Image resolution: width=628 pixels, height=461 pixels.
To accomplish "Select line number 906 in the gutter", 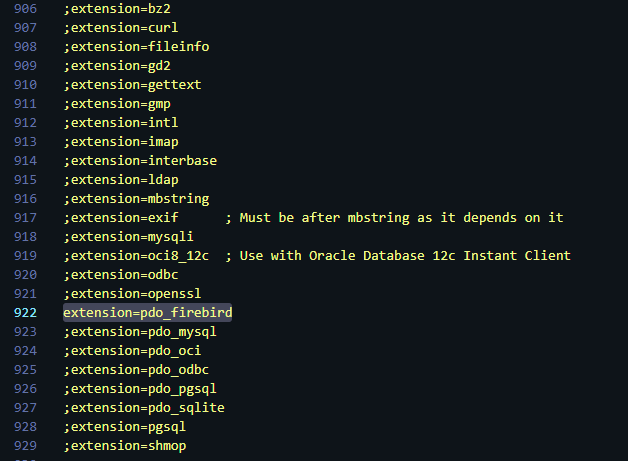I will click(26, 9).
